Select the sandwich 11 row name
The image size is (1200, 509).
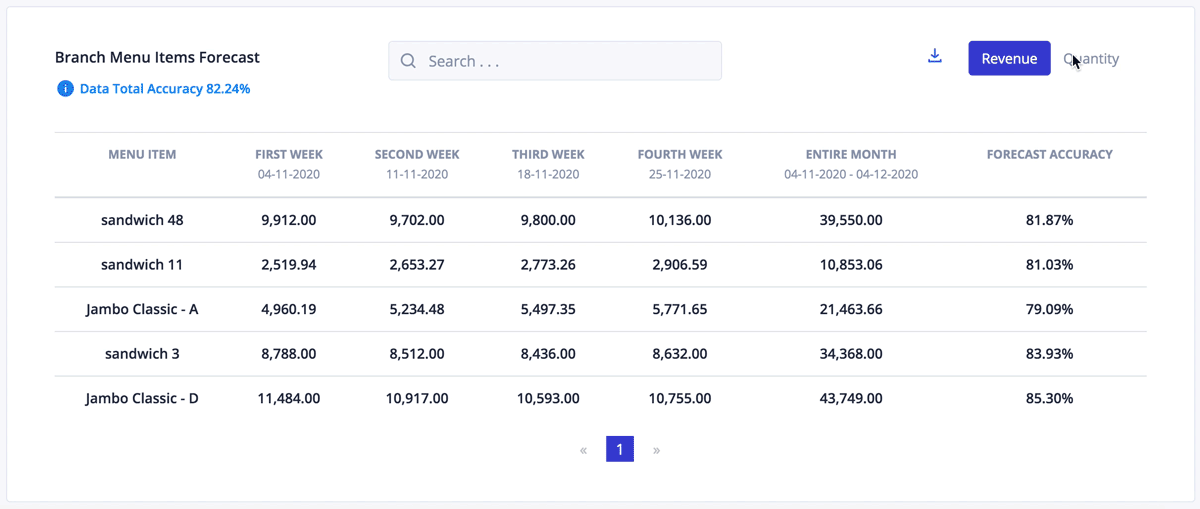point(142,265)
